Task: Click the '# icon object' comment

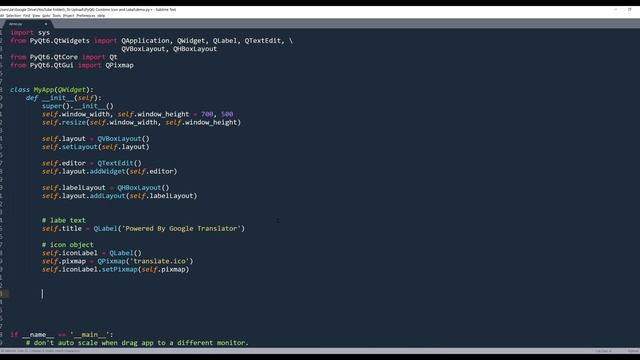Action: (x=68, y=244)
